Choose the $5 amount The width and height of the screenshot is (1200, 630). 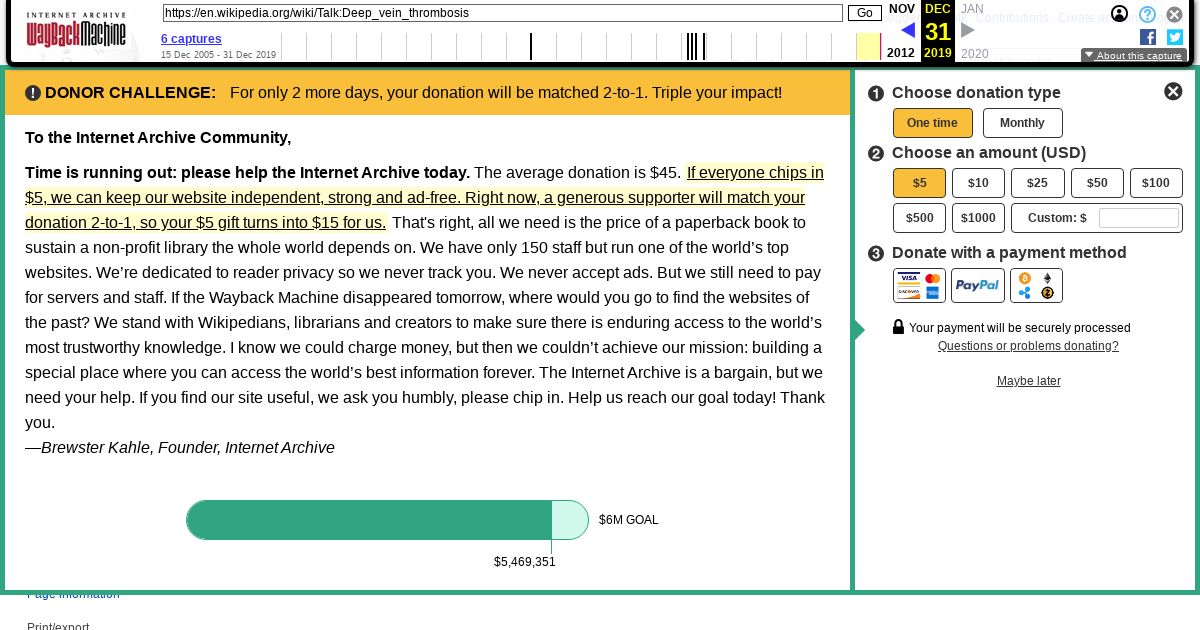919,183
